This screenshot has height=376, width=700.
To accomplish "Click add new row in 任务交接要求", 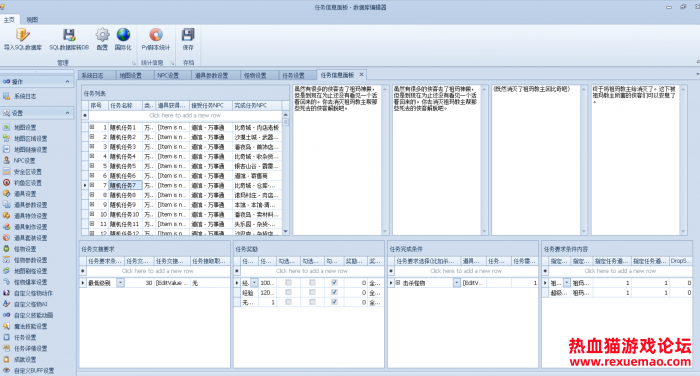I will [158, 271].
